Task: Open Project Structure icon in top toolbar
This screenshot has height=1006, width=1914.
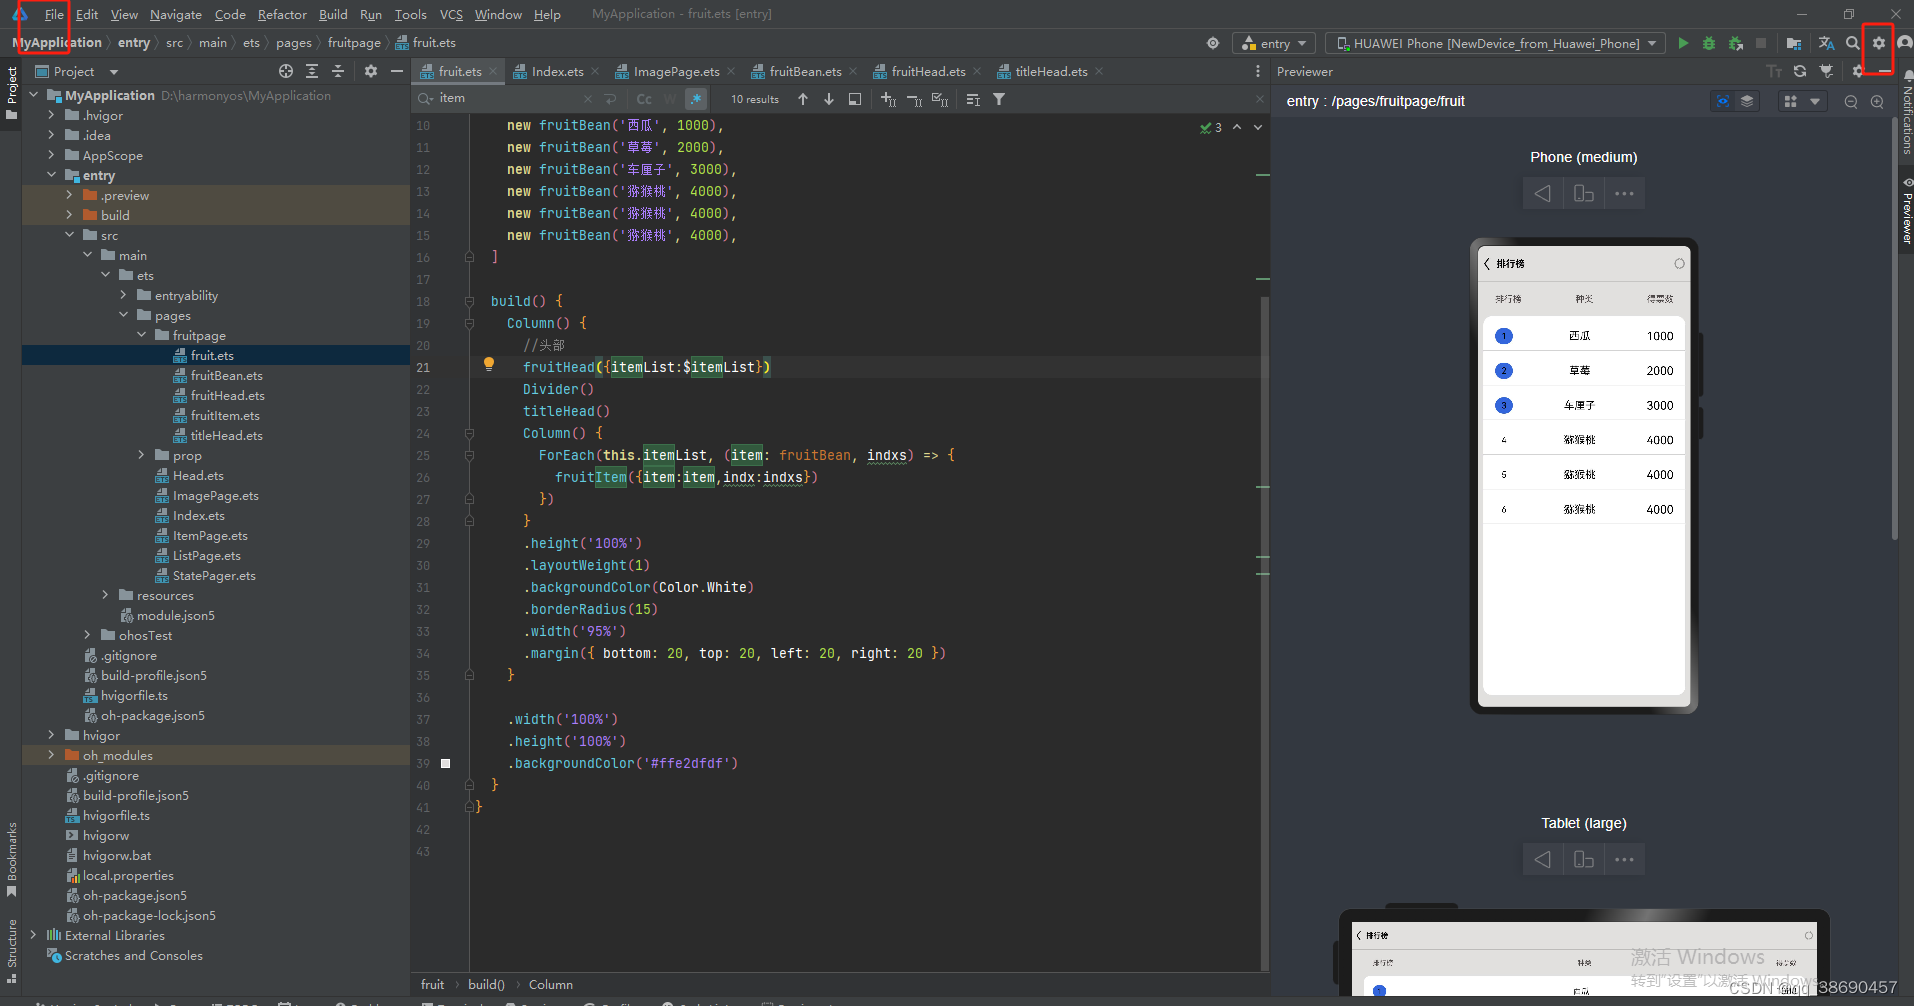Action: tap(1794, 43)
